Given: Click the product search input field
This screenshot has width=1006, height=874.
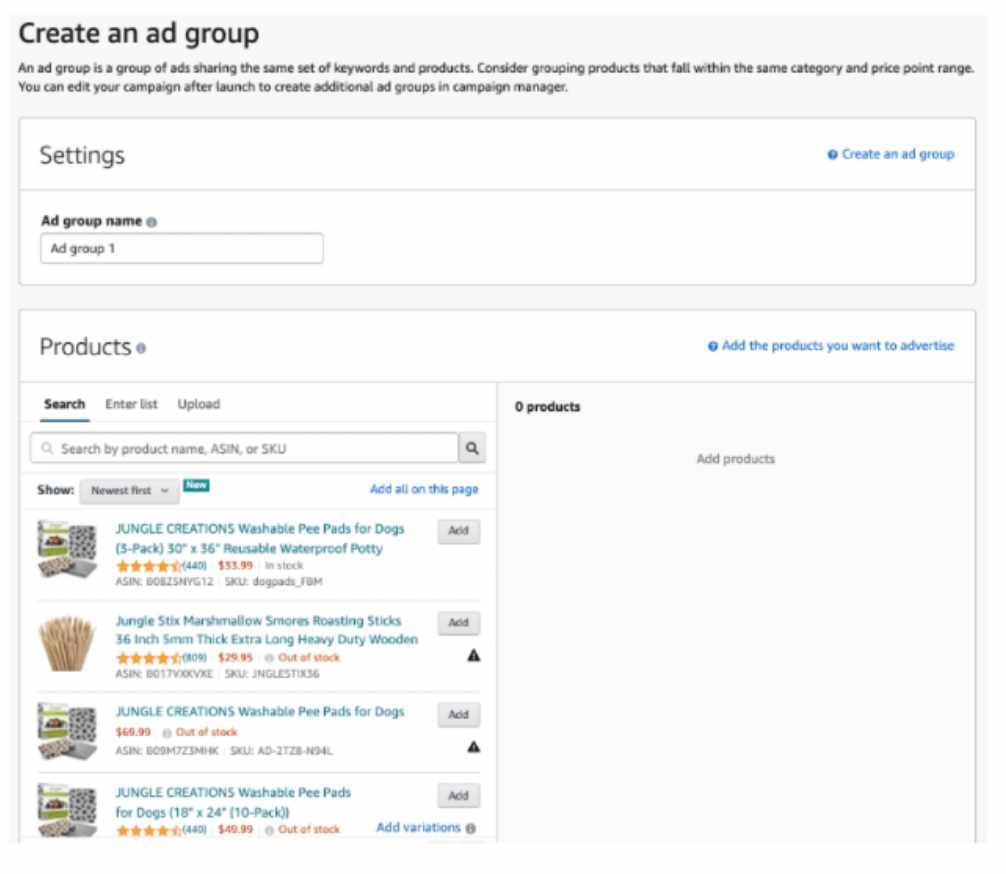Looking at the screenshot, I should pos(244,448).
